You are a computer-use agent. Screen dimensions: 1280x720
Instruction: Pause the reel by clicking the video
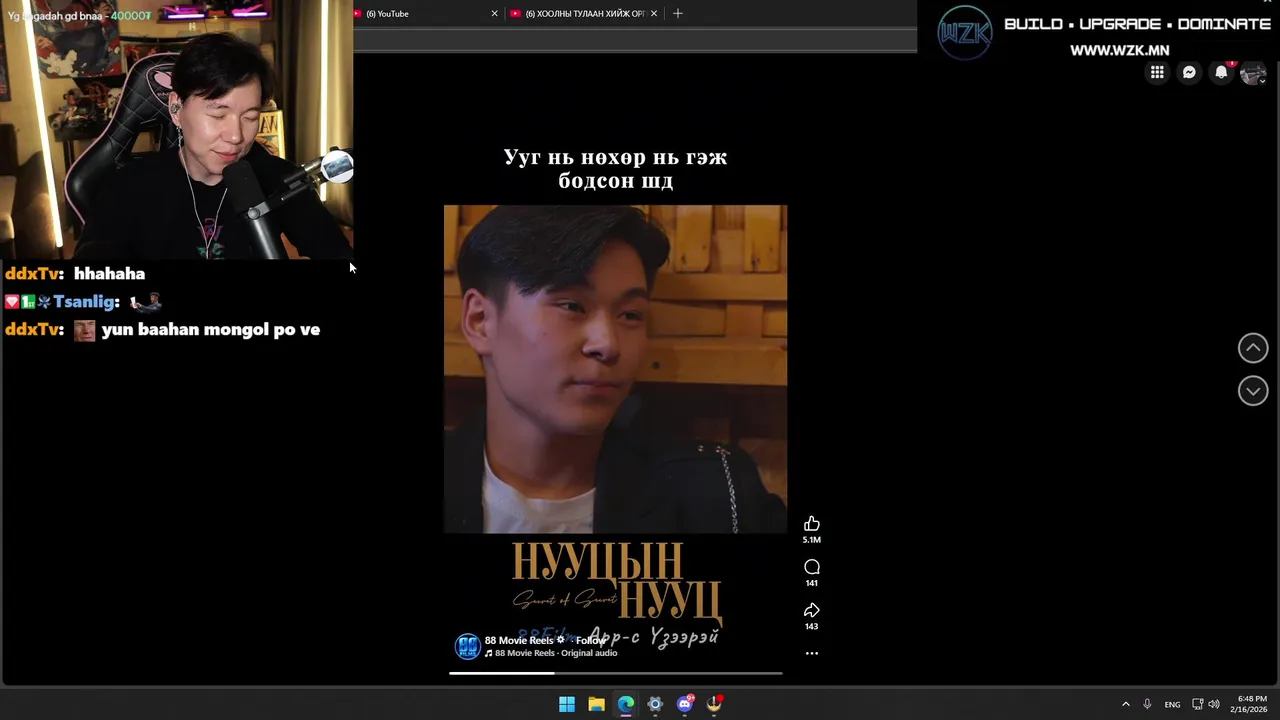tap(615, 369)
